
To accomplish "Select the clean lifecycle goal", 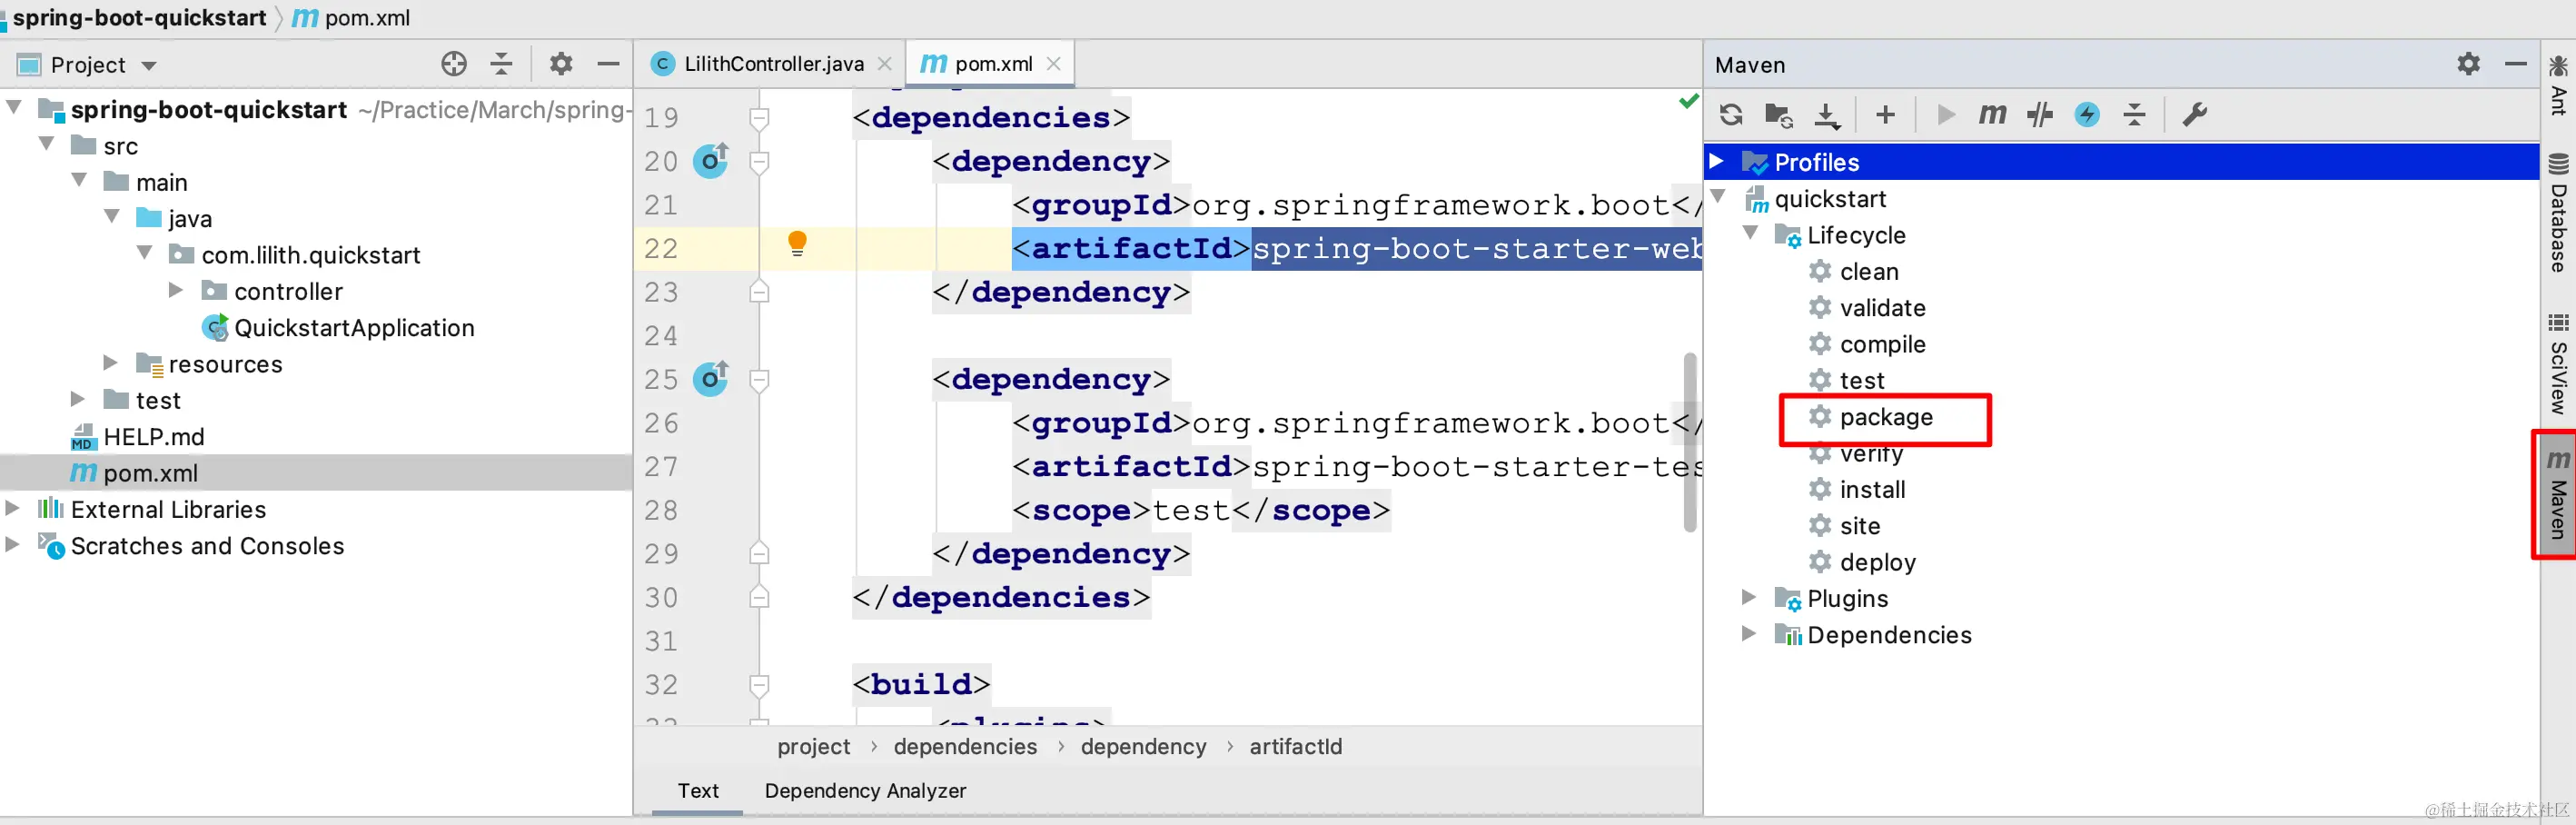I will tap(1868, 272).
